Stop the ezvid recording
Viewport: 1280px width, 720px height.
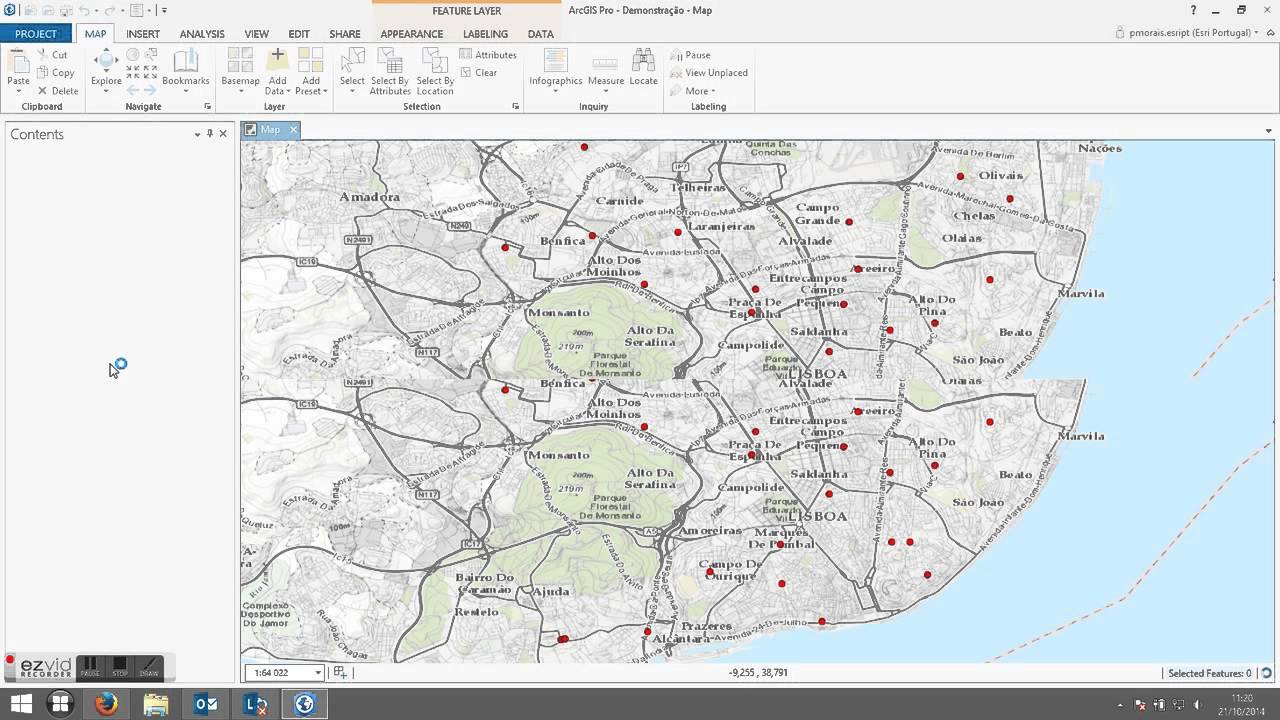(x=120, y=666)
